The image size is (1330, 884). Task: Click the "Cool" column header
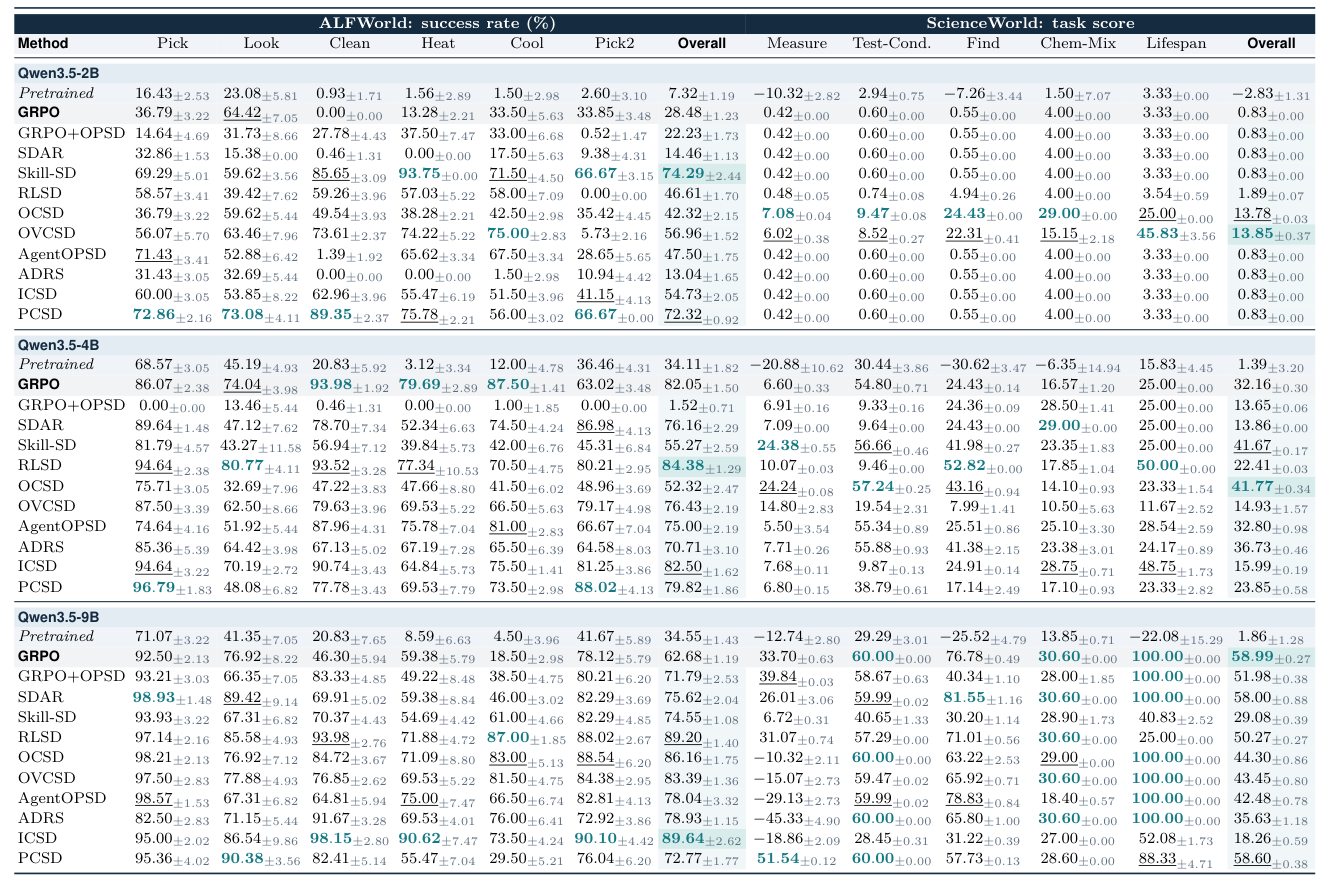(x=527, y=43)
